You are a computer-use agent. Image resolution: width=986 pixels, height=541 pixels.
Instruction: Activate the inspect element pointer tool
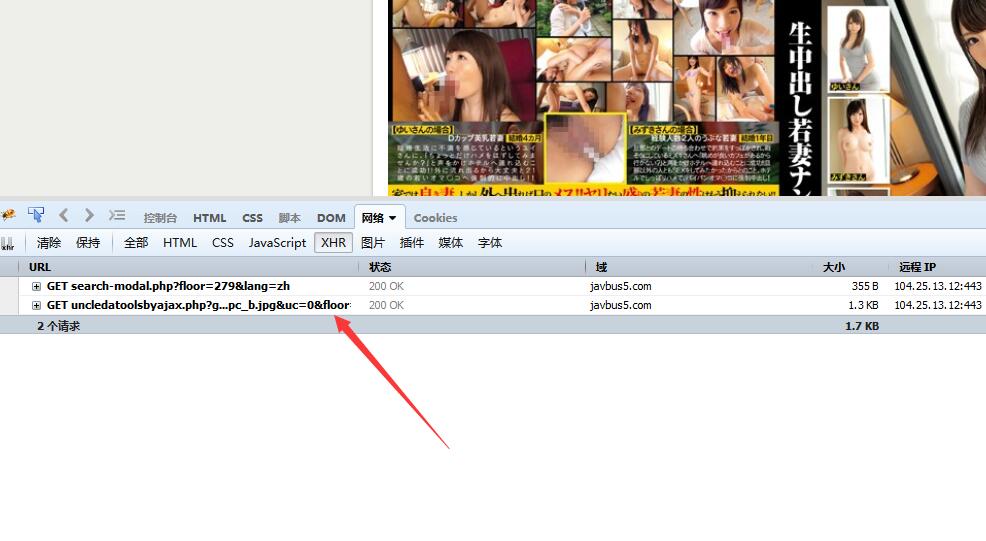(36, 215)
